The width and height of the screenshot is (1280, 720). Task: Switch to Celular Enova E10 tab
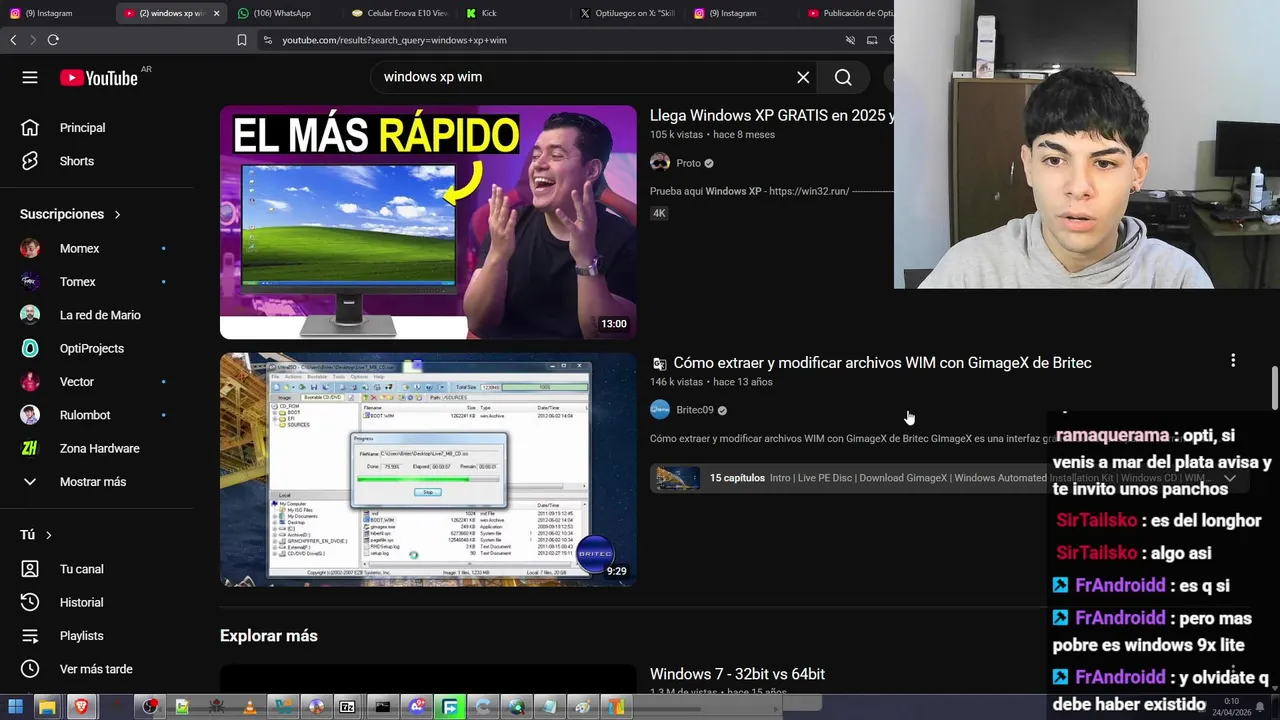coord(400,13)
